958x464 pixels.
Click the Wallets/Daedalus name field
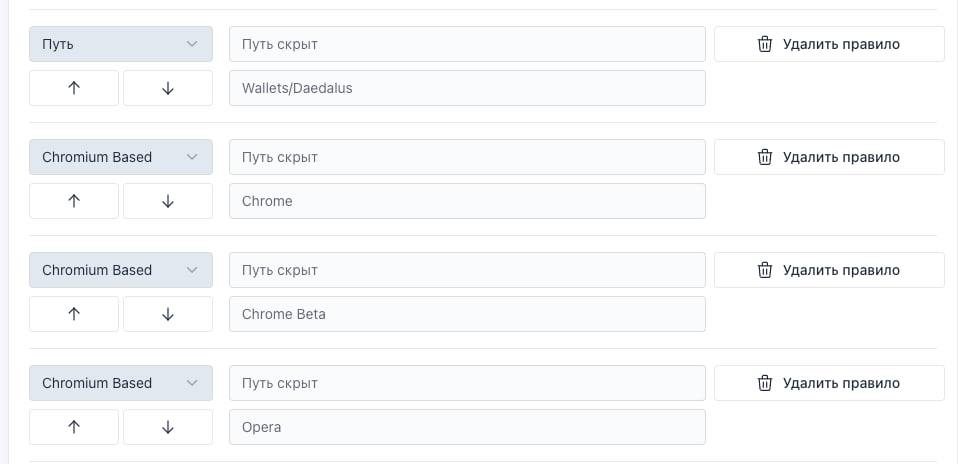tap(467, 88)
